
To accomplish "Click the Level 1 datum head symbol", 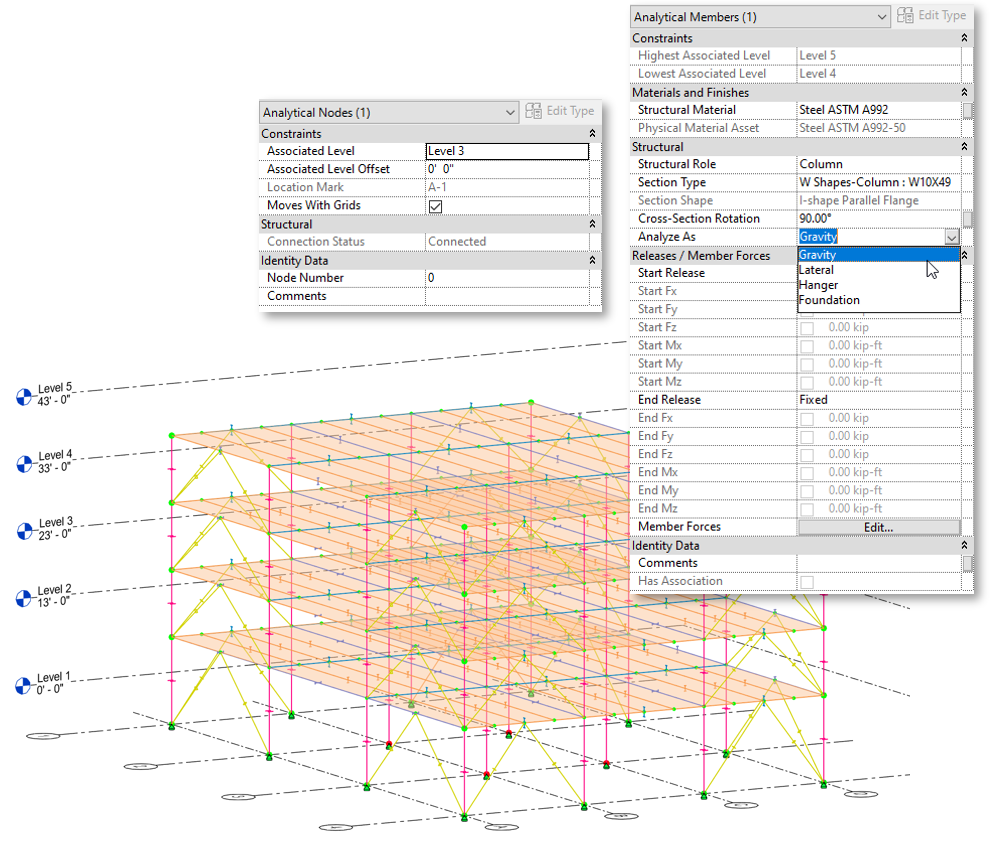I will coord(23,686).
